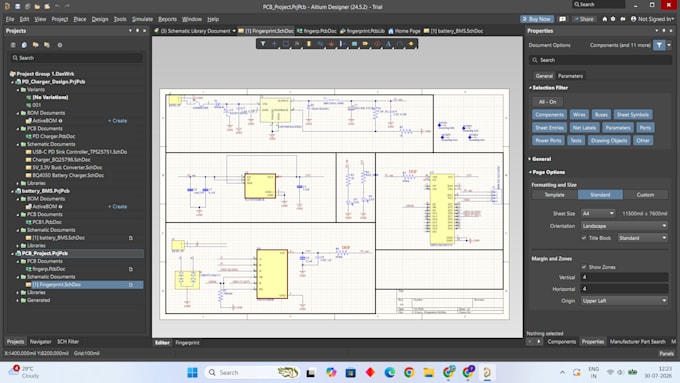Open the Design menu
Viewport: 680px width, 383px height.
[x=100, y=19]
